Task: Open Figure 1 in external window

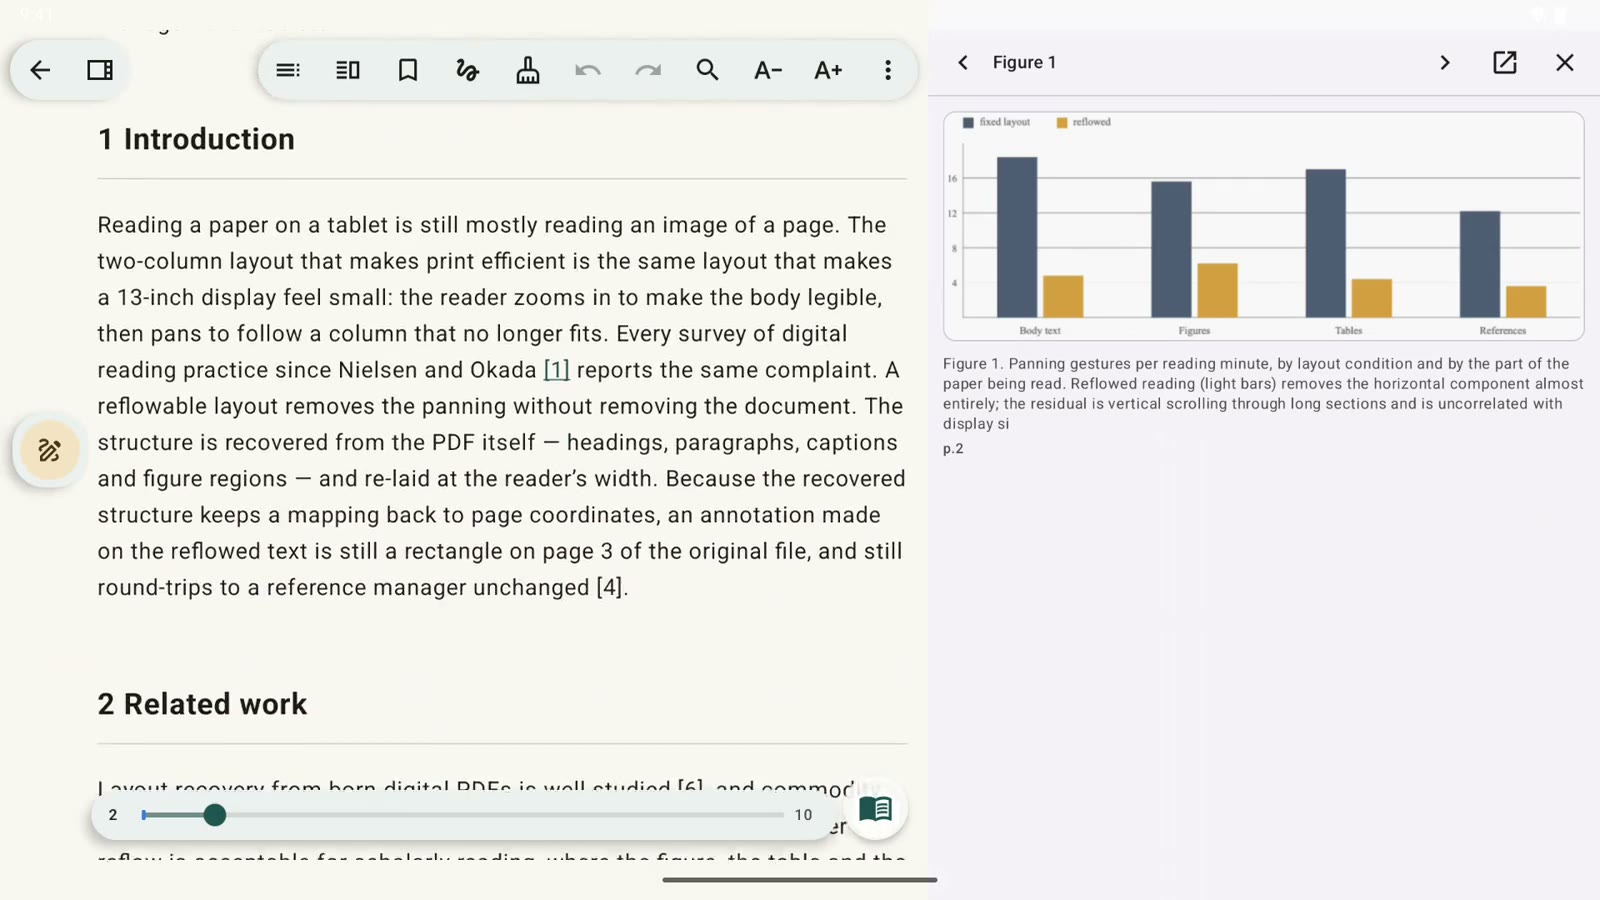Action: 1505,62
